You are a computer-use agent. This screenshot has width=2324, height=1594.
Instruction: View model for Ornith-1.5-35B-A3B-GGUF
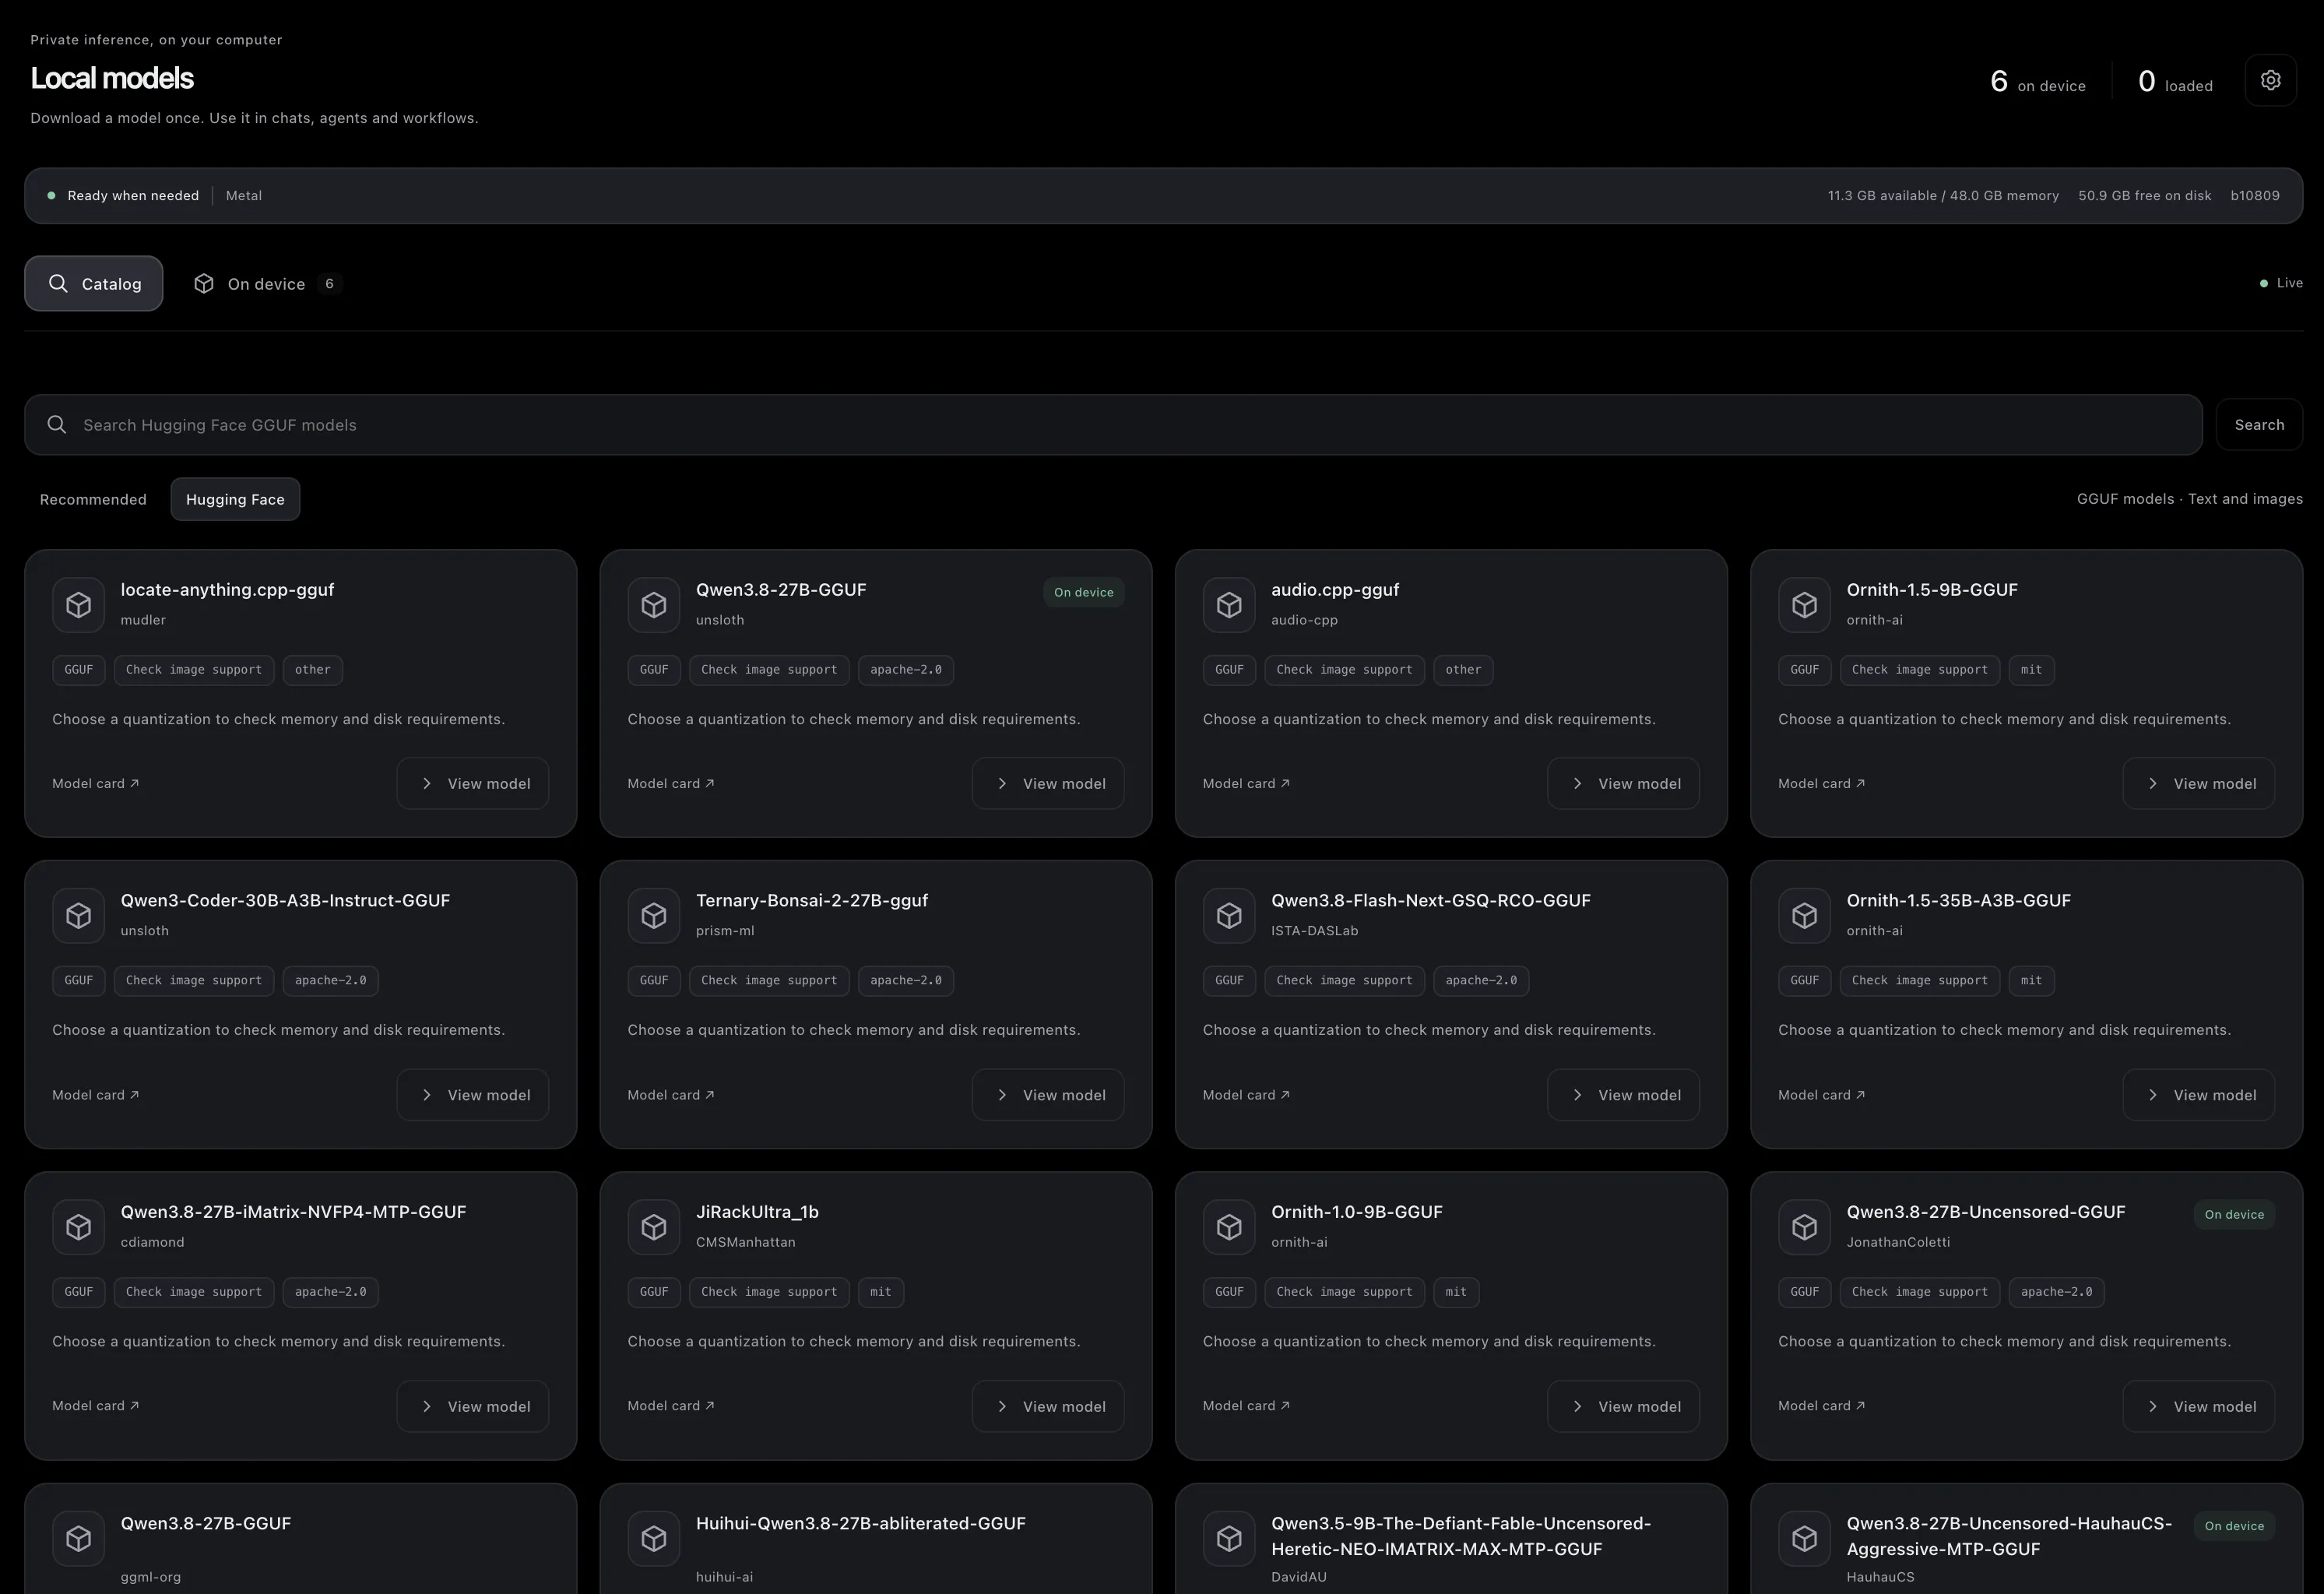(2198, 1095)
